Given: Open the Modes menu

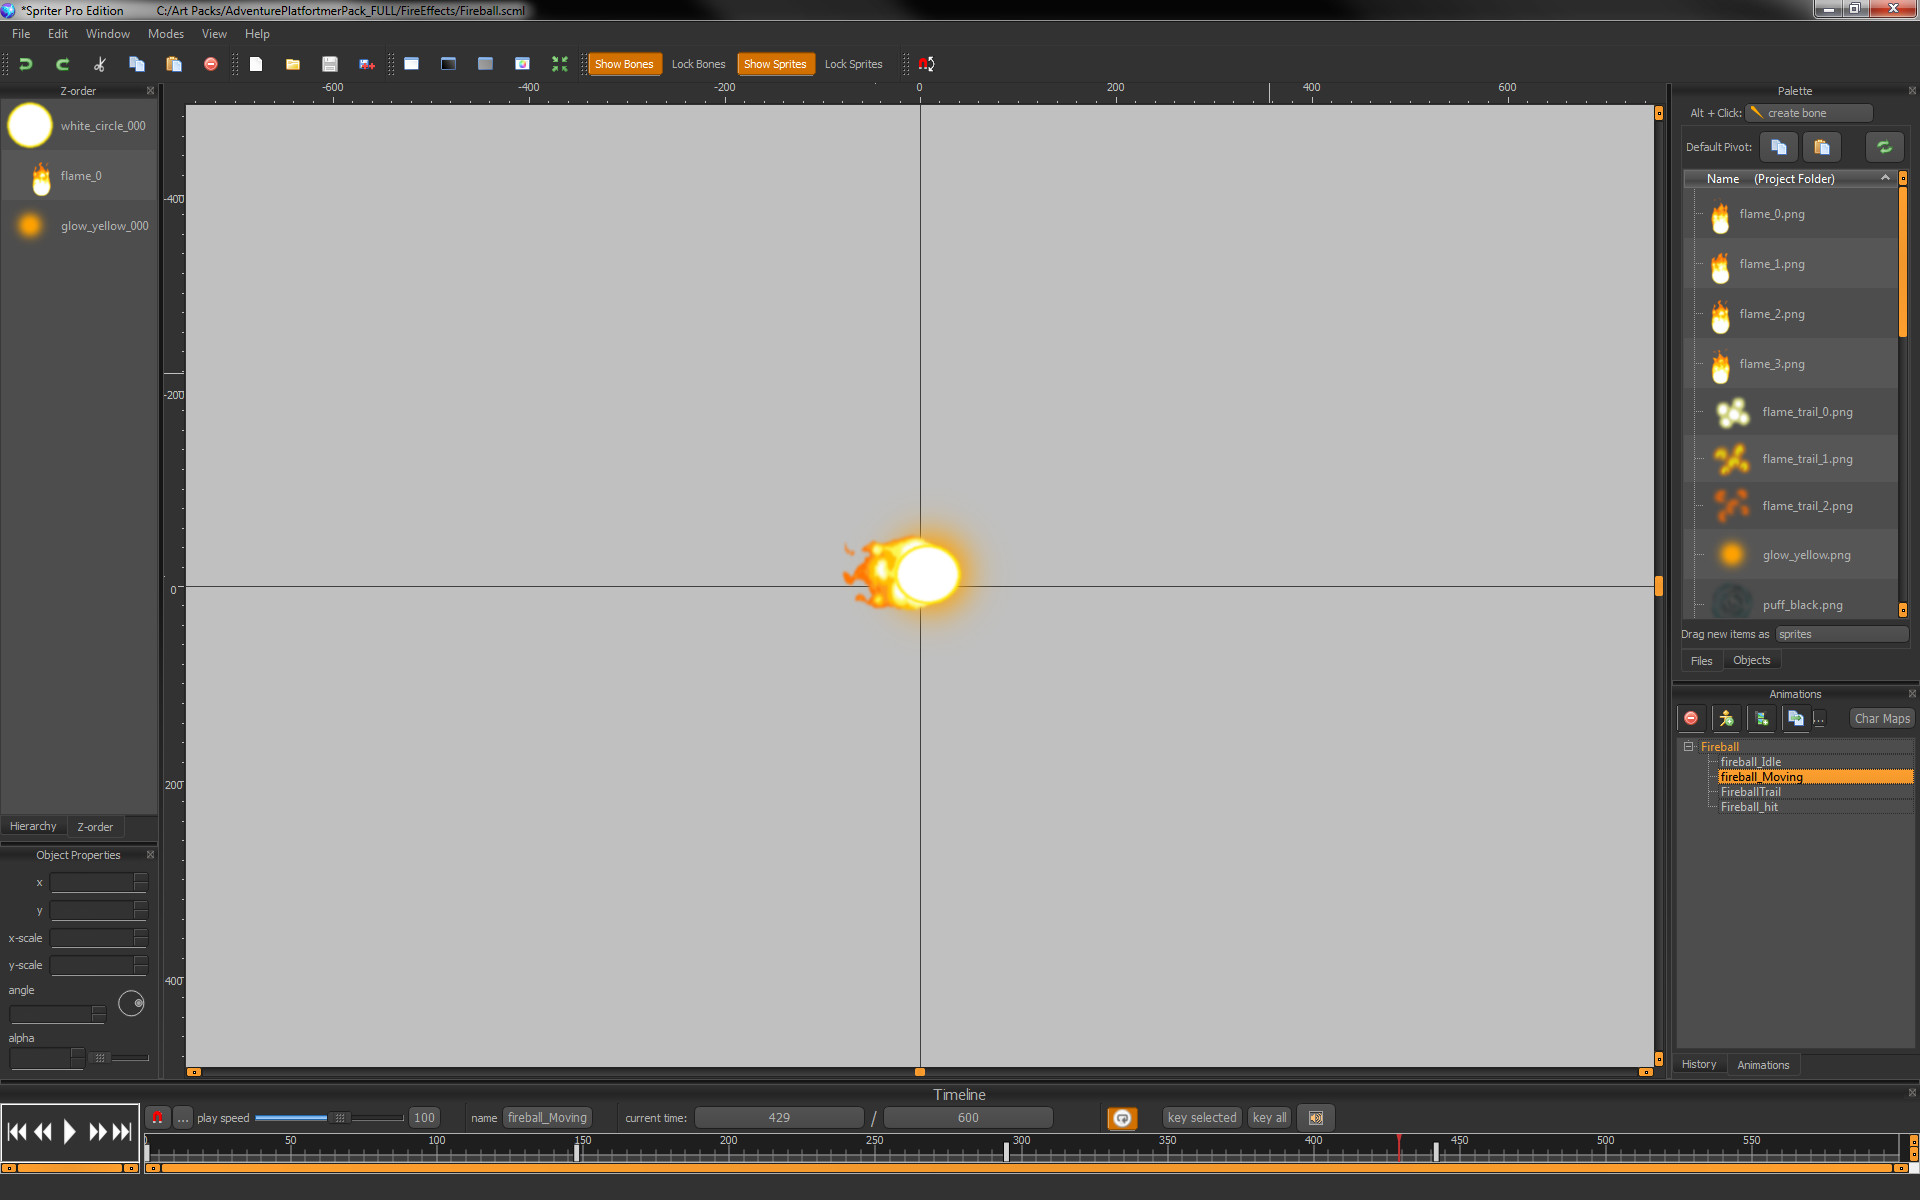Looking at the screenshot, I should pos(165,33).
